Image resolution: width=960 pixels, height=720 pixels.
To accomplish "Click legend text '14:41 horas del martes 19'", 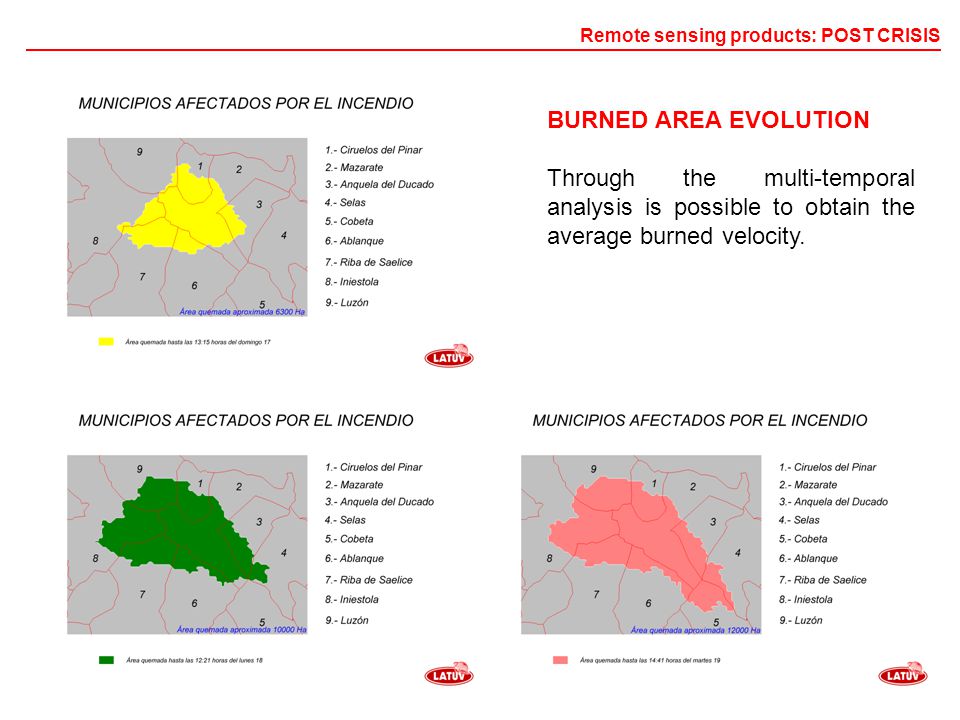I will pos(684,660).
